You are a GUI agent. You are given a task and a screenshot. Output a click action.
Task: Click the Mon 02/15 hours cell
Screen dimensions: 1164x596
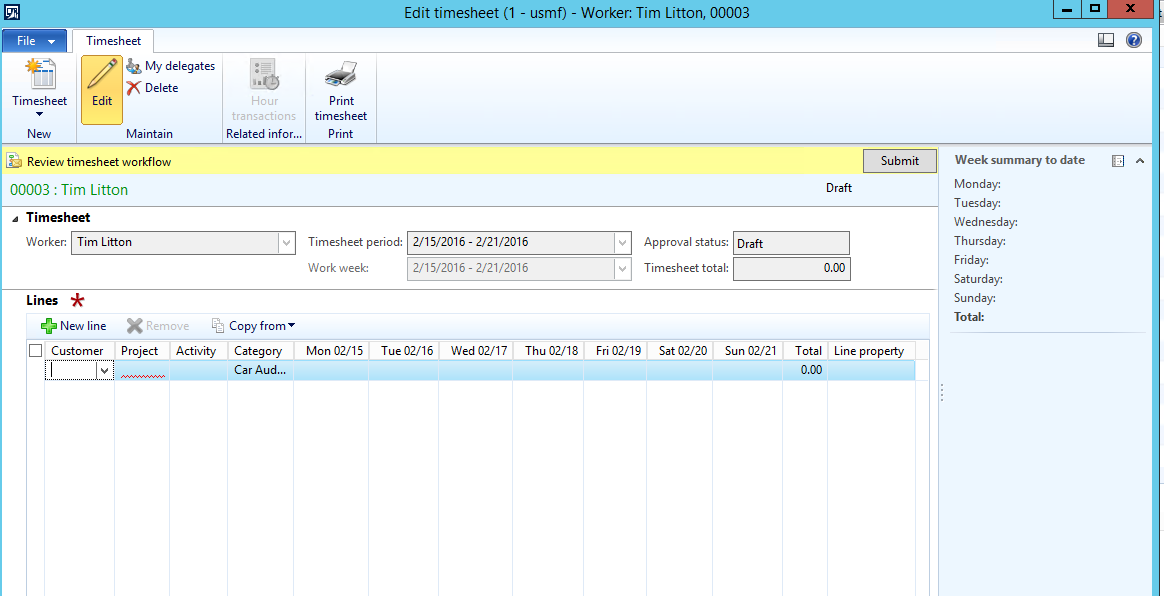pos(331,370)
